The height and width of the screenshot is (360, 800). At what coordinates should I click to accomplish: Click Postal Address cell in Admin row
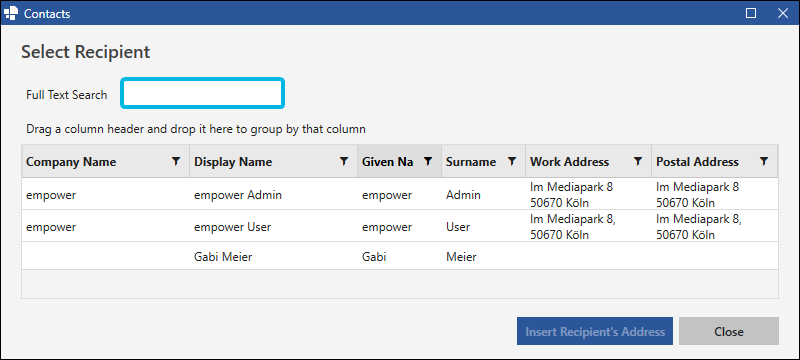pos(715,194)
